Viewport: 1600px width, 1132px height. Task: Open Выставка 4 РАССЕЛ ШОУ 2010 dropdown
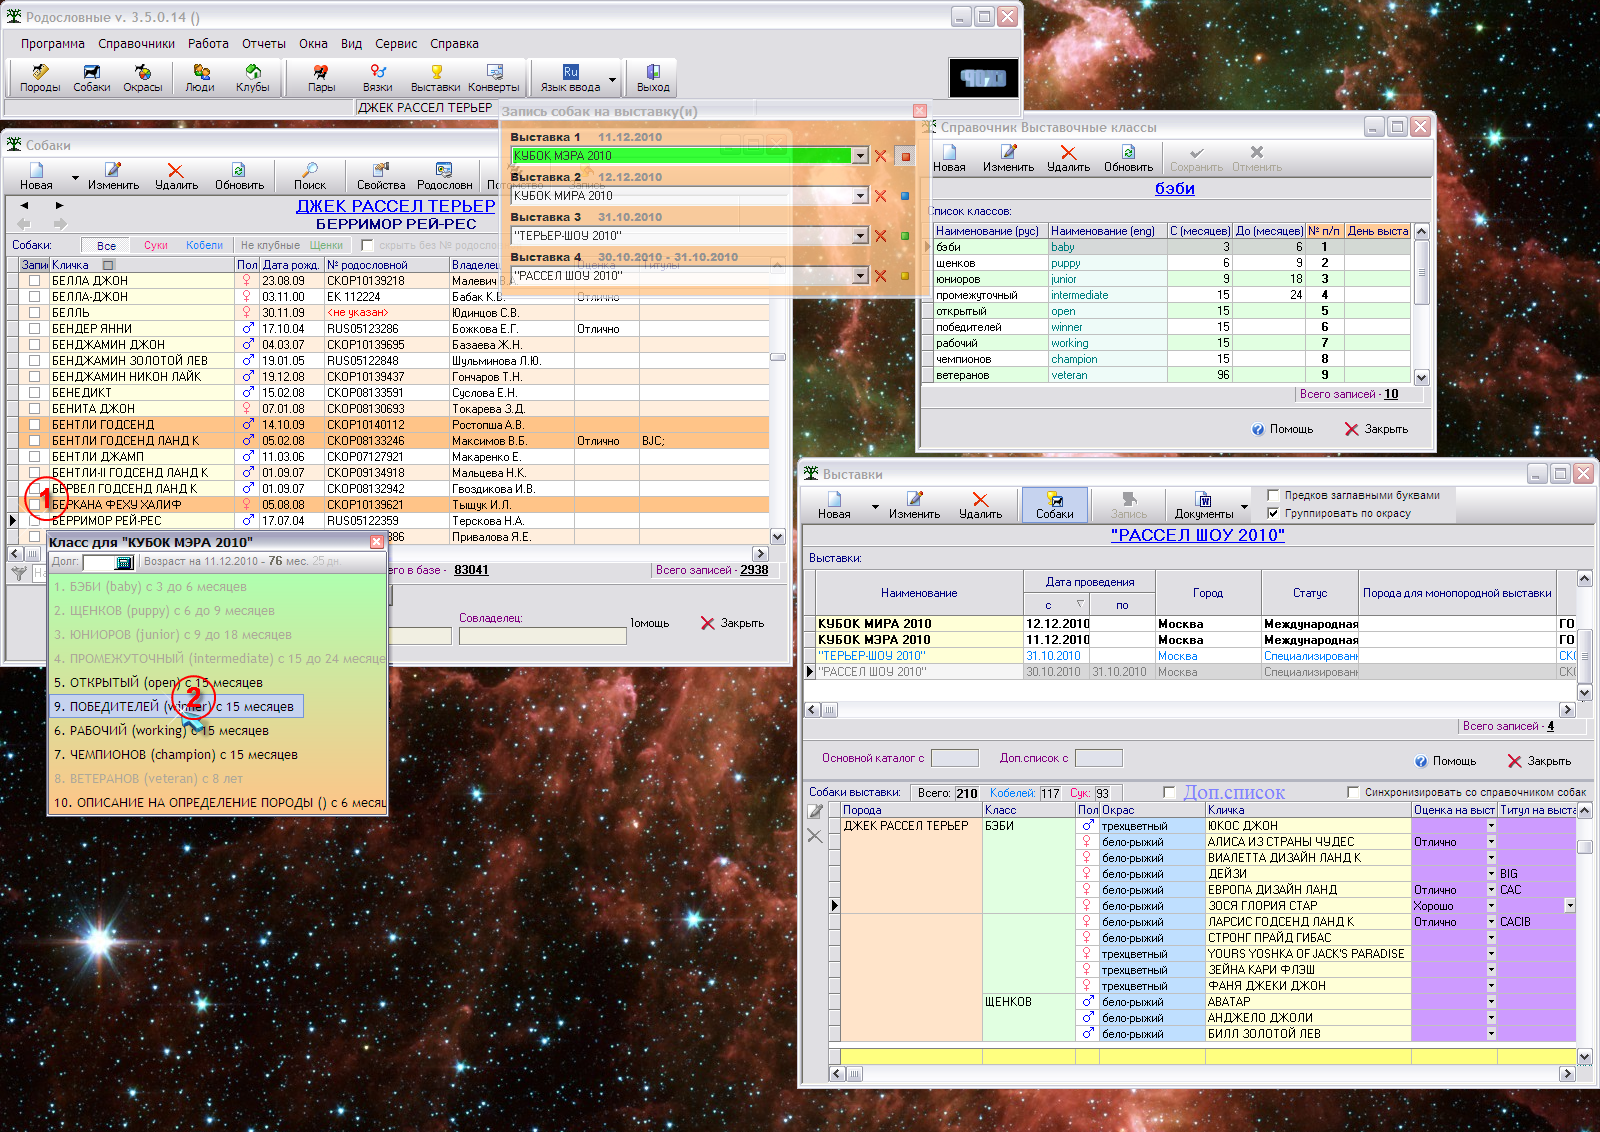coord(859,276)
